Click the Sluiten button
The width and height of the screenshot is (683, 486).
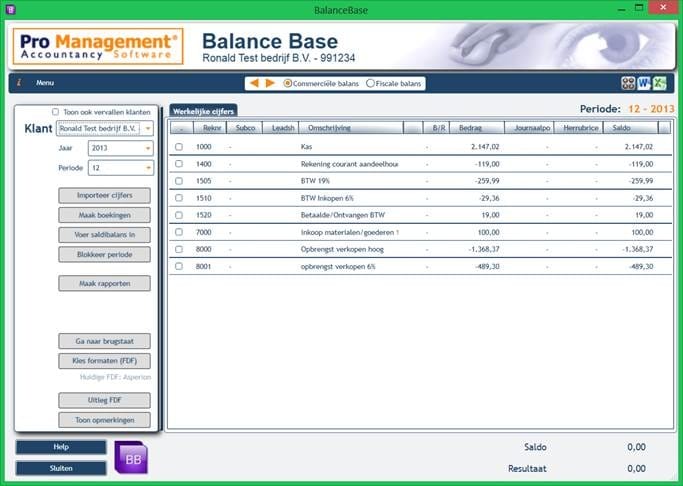61,469
